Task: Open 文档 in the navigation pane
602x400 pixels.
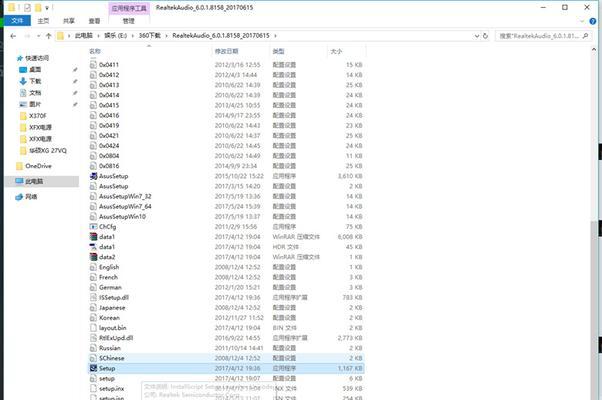Action: tap(35, 93)
